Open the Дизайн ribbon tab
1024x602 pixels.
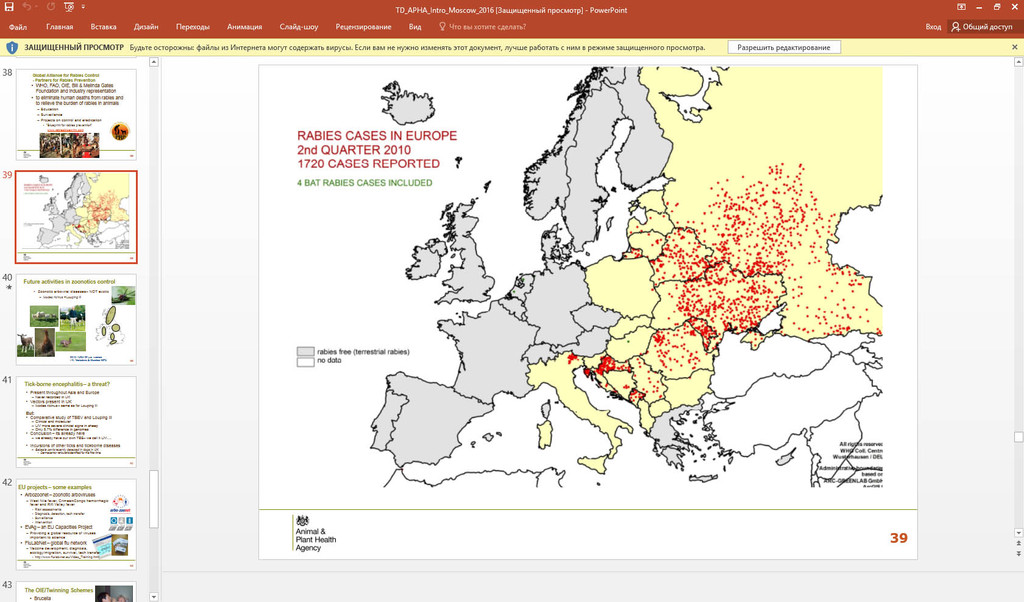coord(146,27)
